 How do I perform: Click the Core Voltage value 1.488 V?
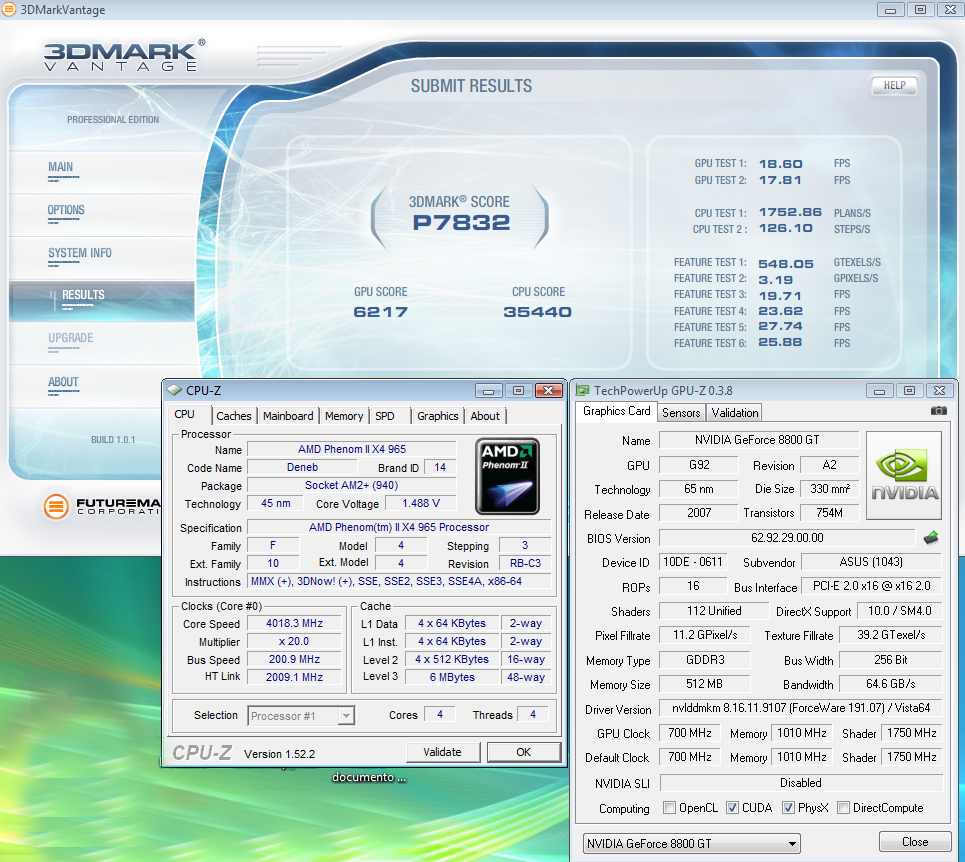[421, 503]
